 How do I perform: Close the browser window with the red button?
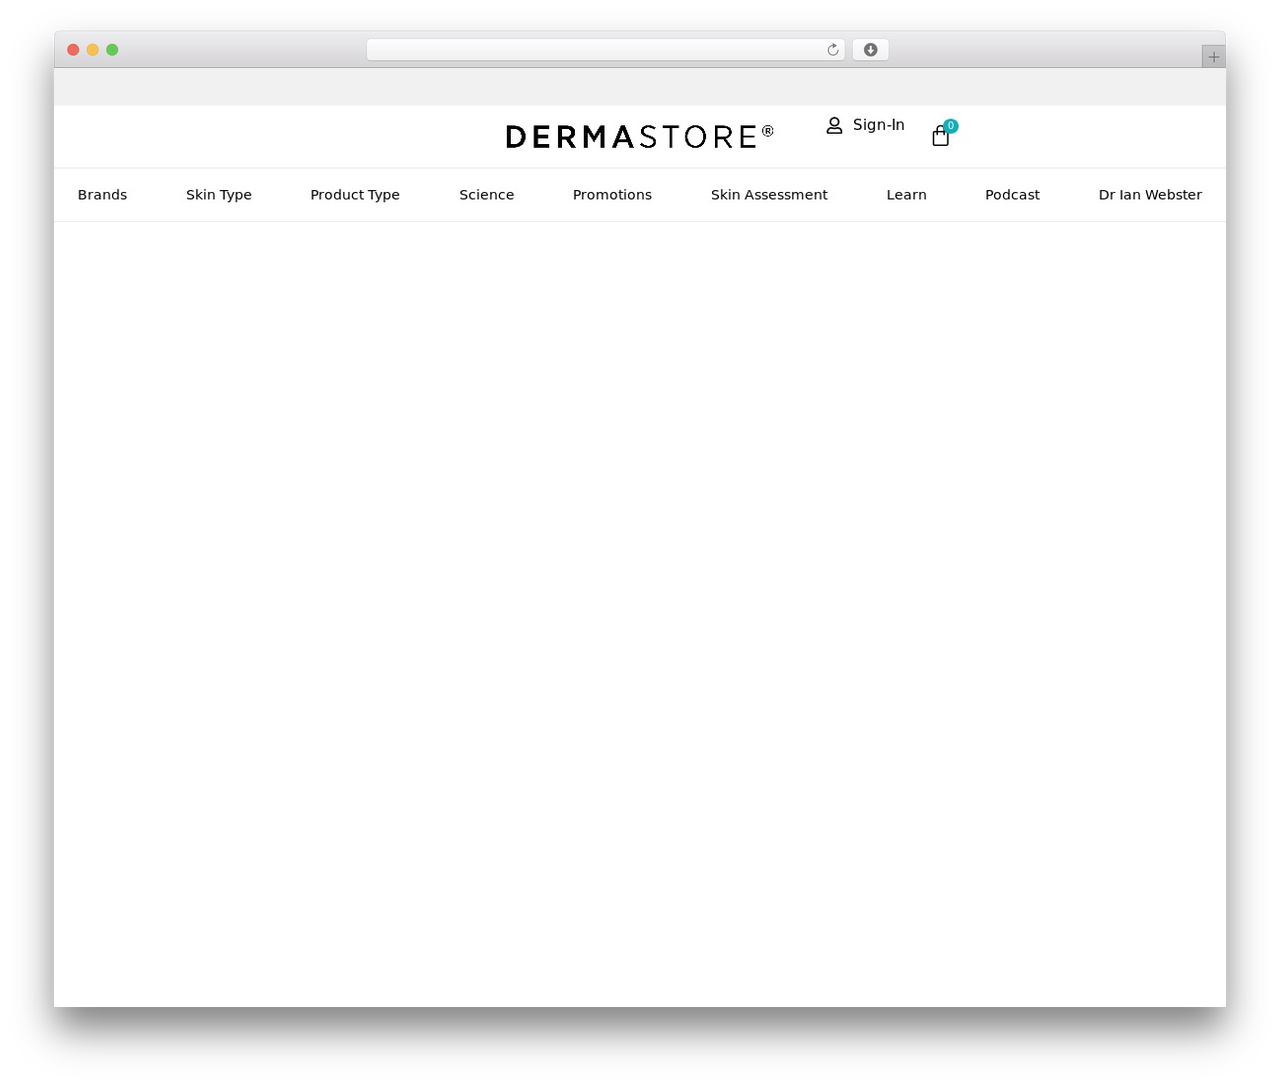tap(73, 50)
